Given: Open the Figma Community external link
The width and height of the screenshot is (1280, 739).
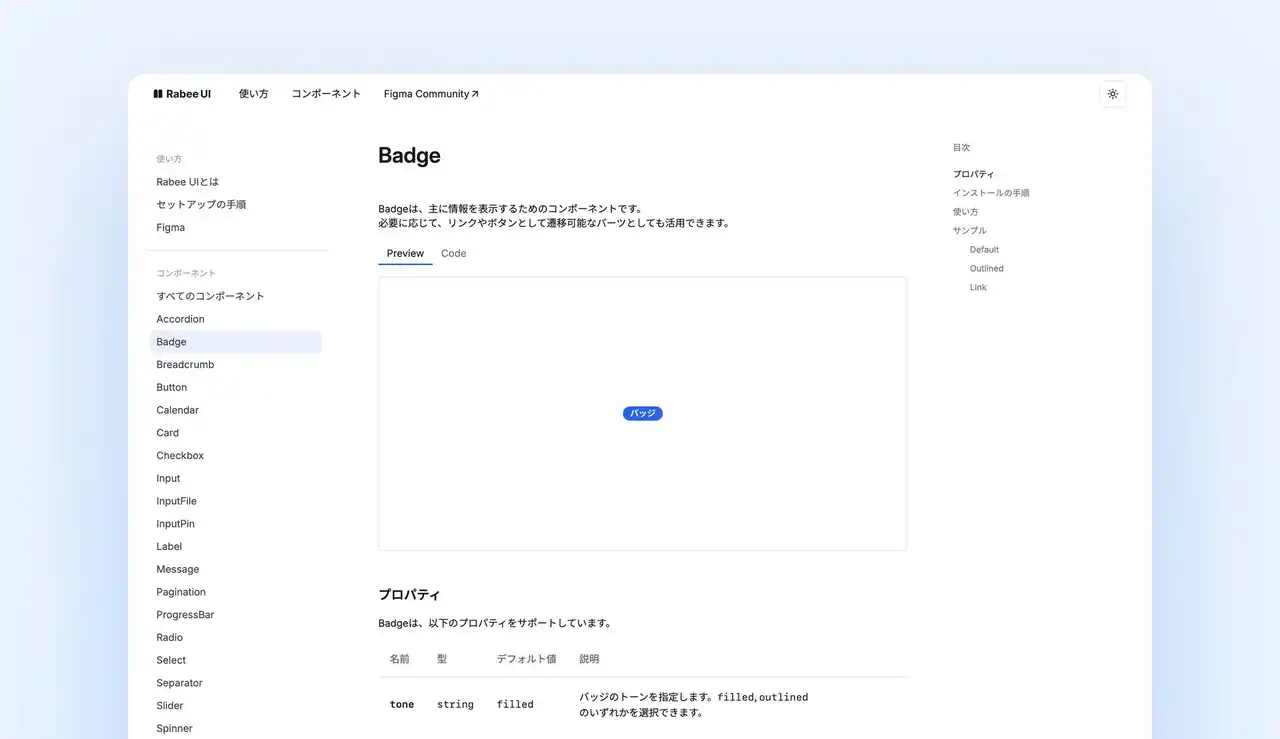Looking at the screenshot, I should (431, 94).
